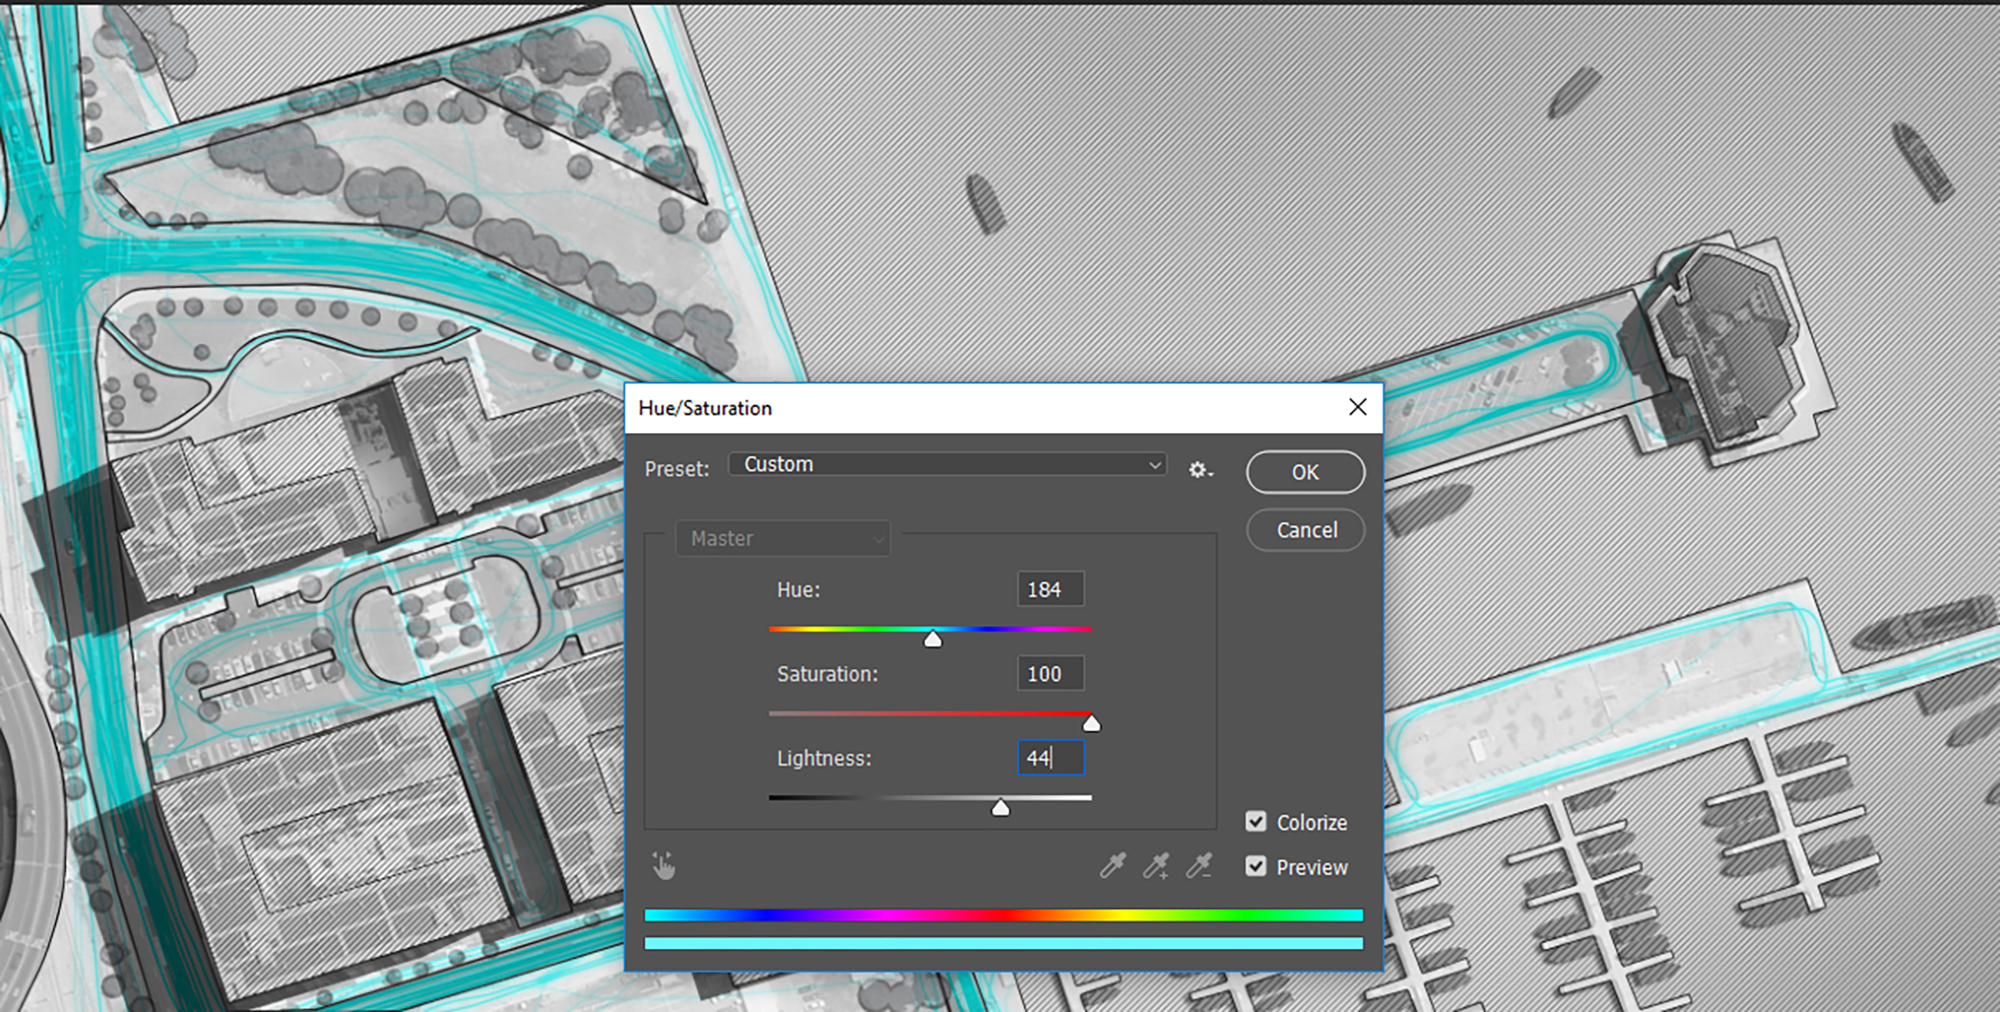This screenshot has width=2000, height=1012.
Task: Confirm the adjustment with the OK button
Action: point(1305,472)
